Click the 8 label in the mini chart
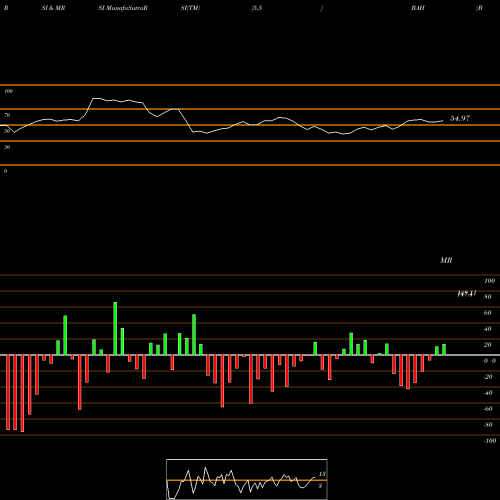 click(320, 486)
